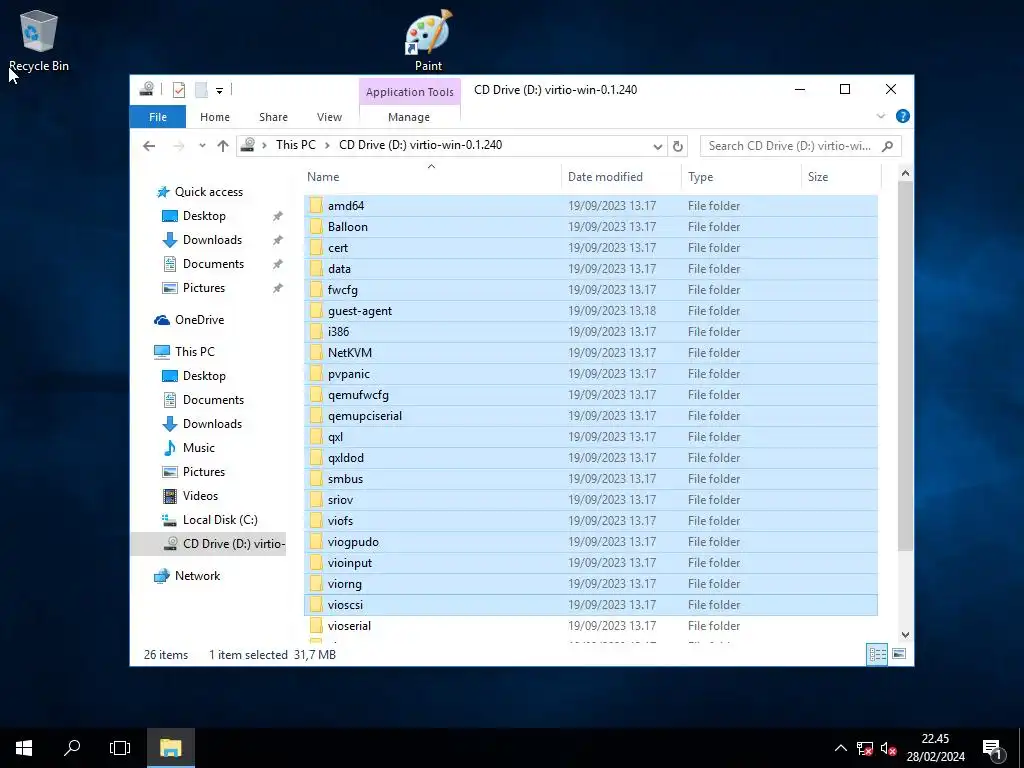Screen dimensions: 1024x768
Task: Open the File menu
Action: (x=158, y=117)
